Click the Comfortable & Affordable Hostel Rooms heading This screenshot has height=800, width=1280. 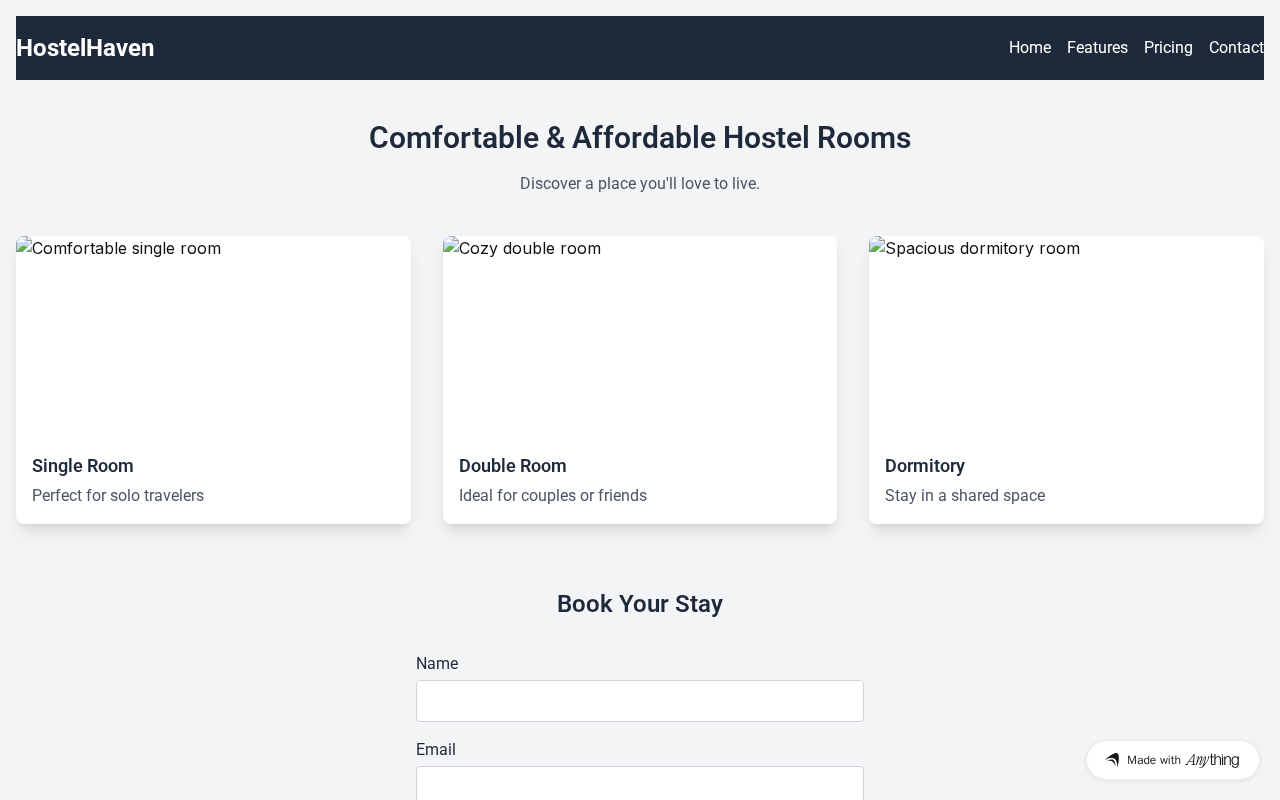point(640,138)
